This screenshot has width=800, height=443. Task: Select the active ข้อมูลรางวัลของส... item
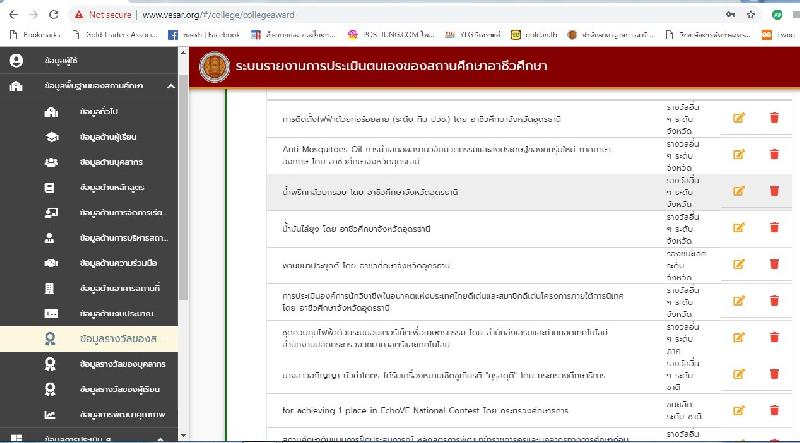(89, 339)
